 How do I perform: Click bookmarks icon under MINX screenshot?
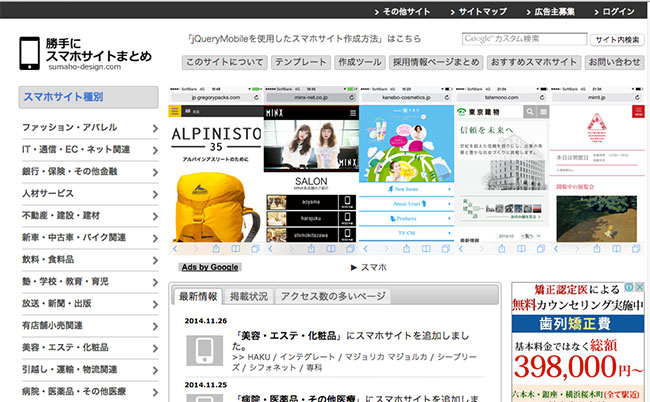pos(331,249)
